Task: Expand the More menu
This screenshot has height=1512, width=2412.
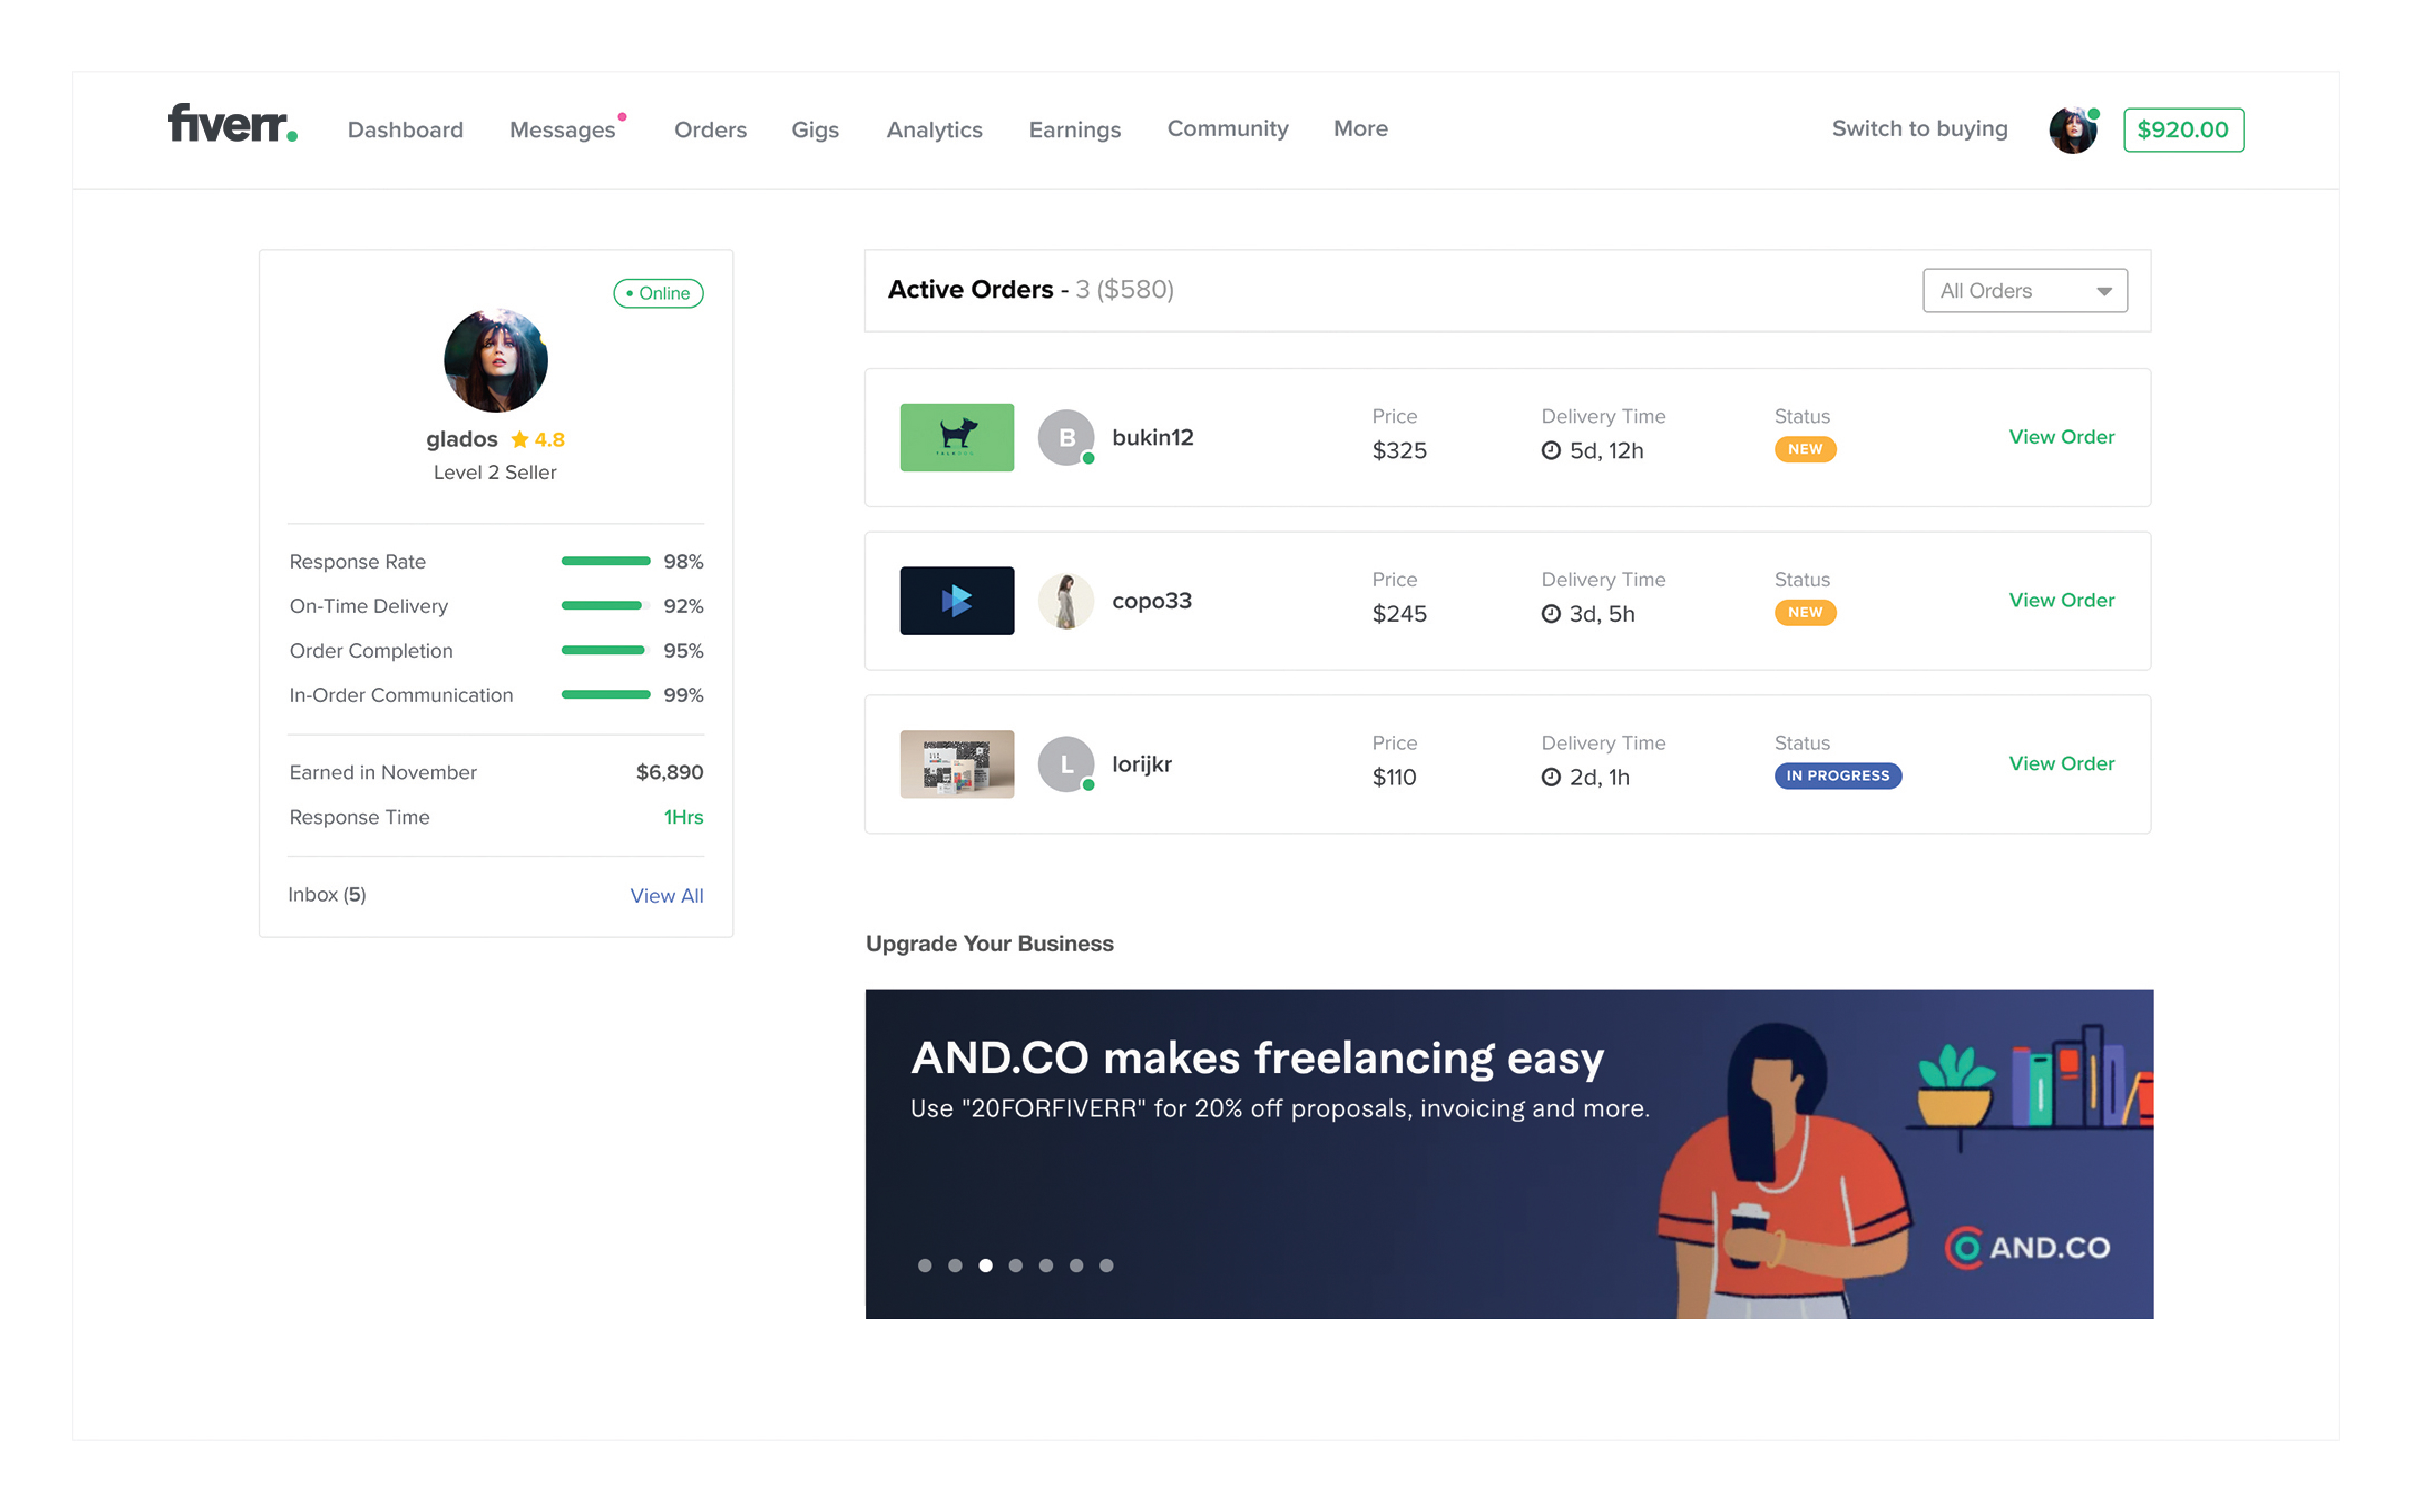Action: click(x=1360, y=129)
